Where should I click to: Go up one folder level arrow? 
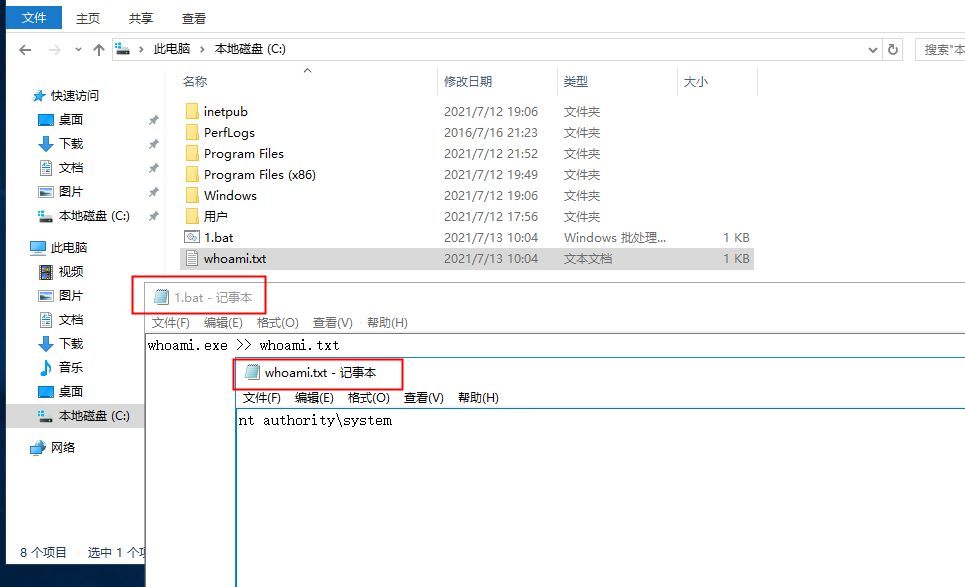pos(98,50)
